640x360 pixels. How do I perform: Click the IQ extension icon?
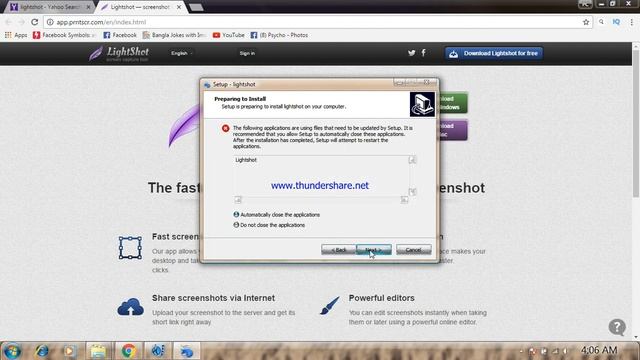[616, 22]
